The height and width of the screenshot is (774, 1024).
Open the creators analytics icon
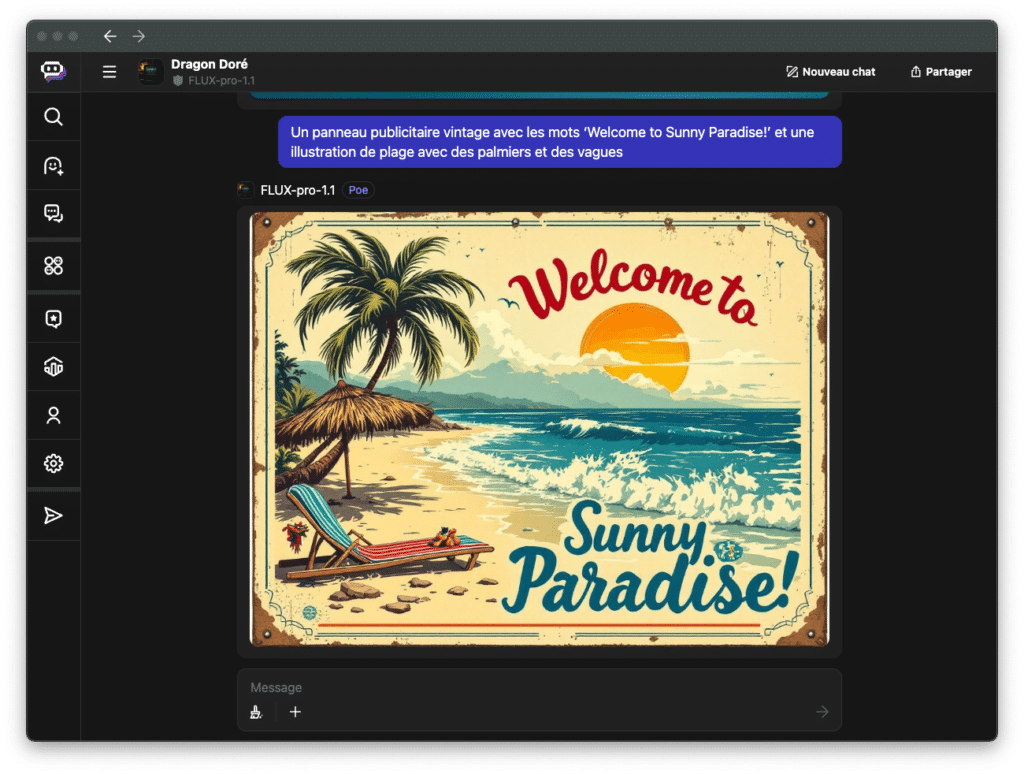[x=54, y=367]
